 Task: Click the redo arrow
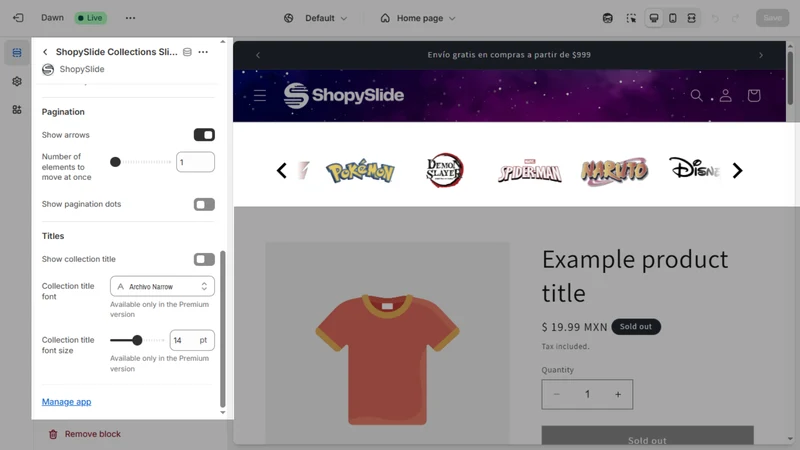(735, 18)
